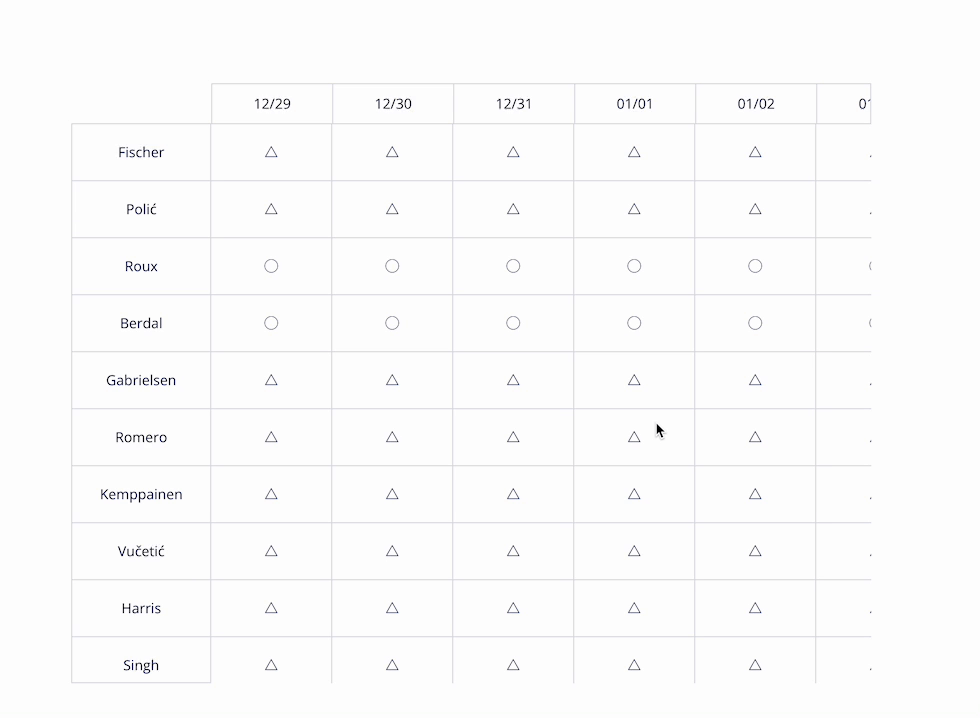Click the Harris row name cell

[141, 609]
